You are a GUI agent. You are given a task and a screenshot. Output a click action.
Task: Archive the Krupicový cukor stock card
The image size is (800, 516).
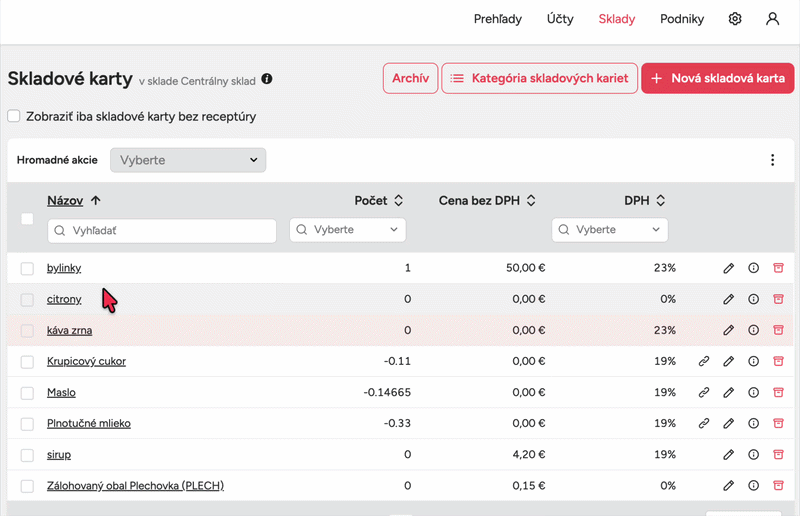pyautogui.click(x=778, y=361)
